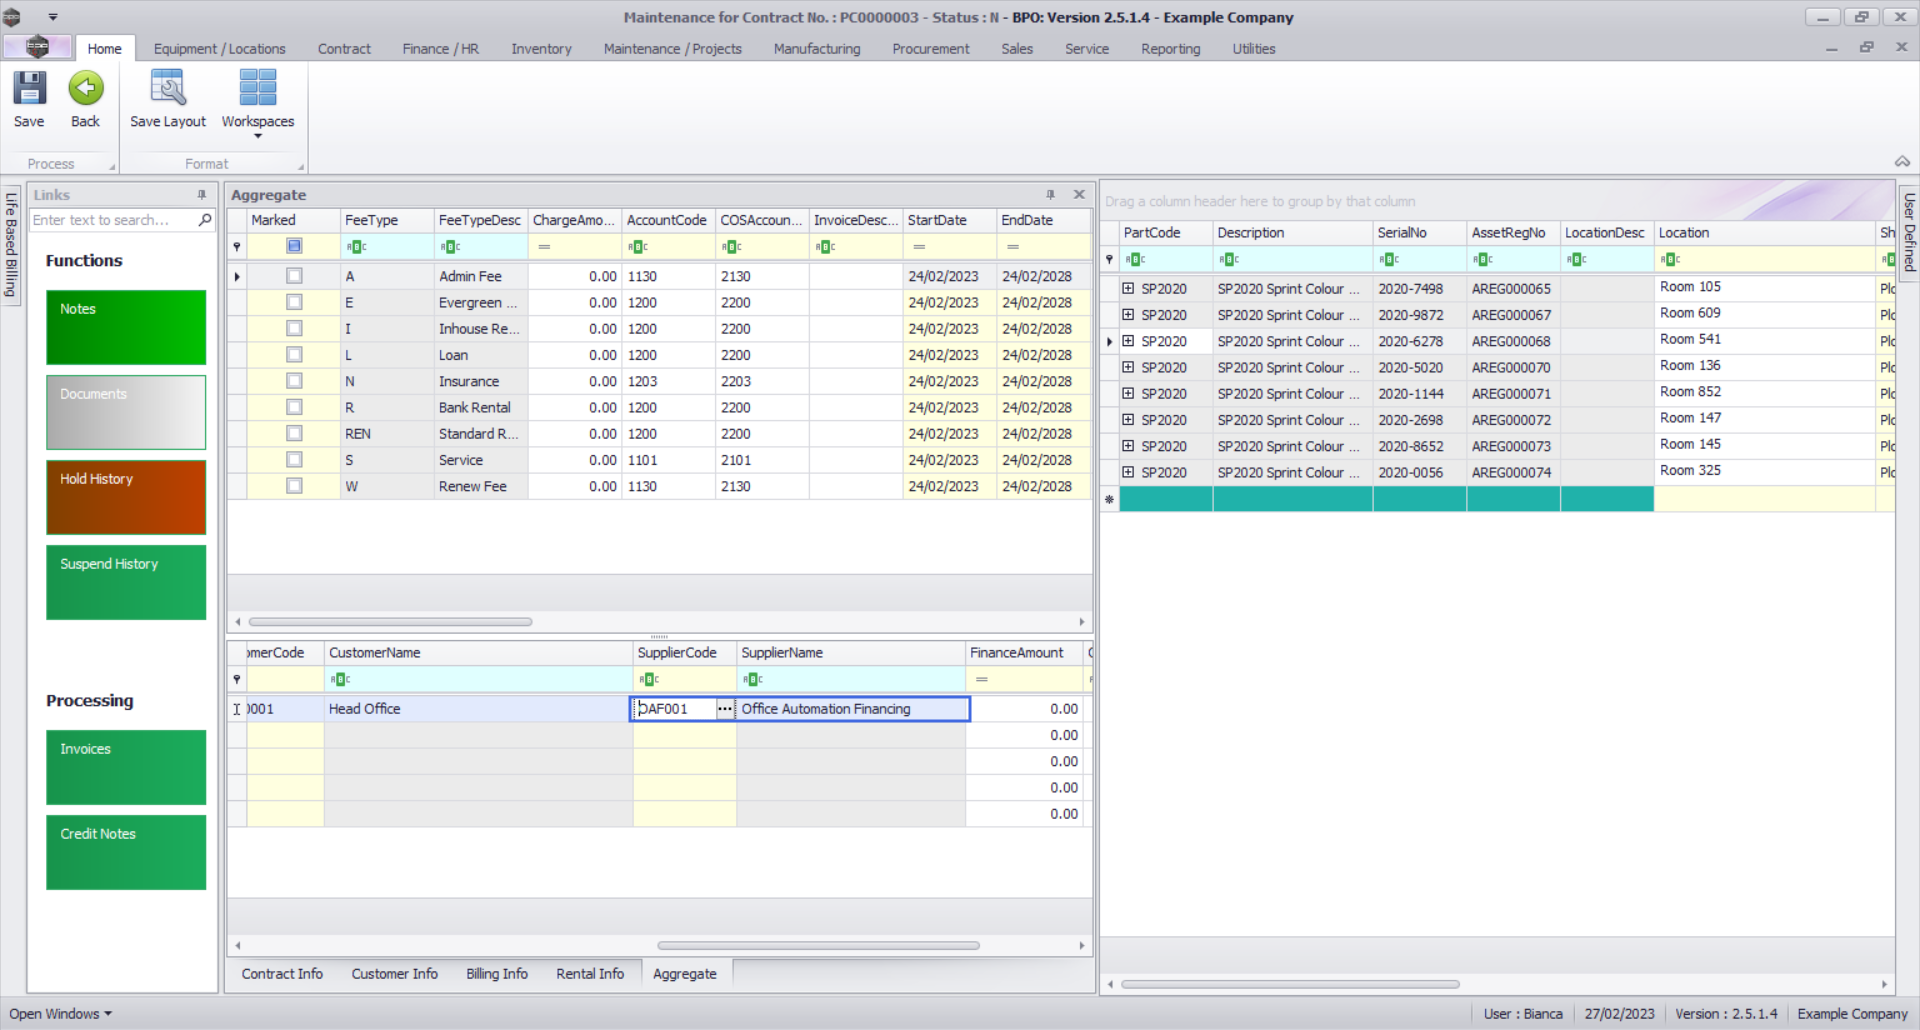
Task: Click the Aggregate grid horizontal scrollbar
Action: (x=390, y=622)
